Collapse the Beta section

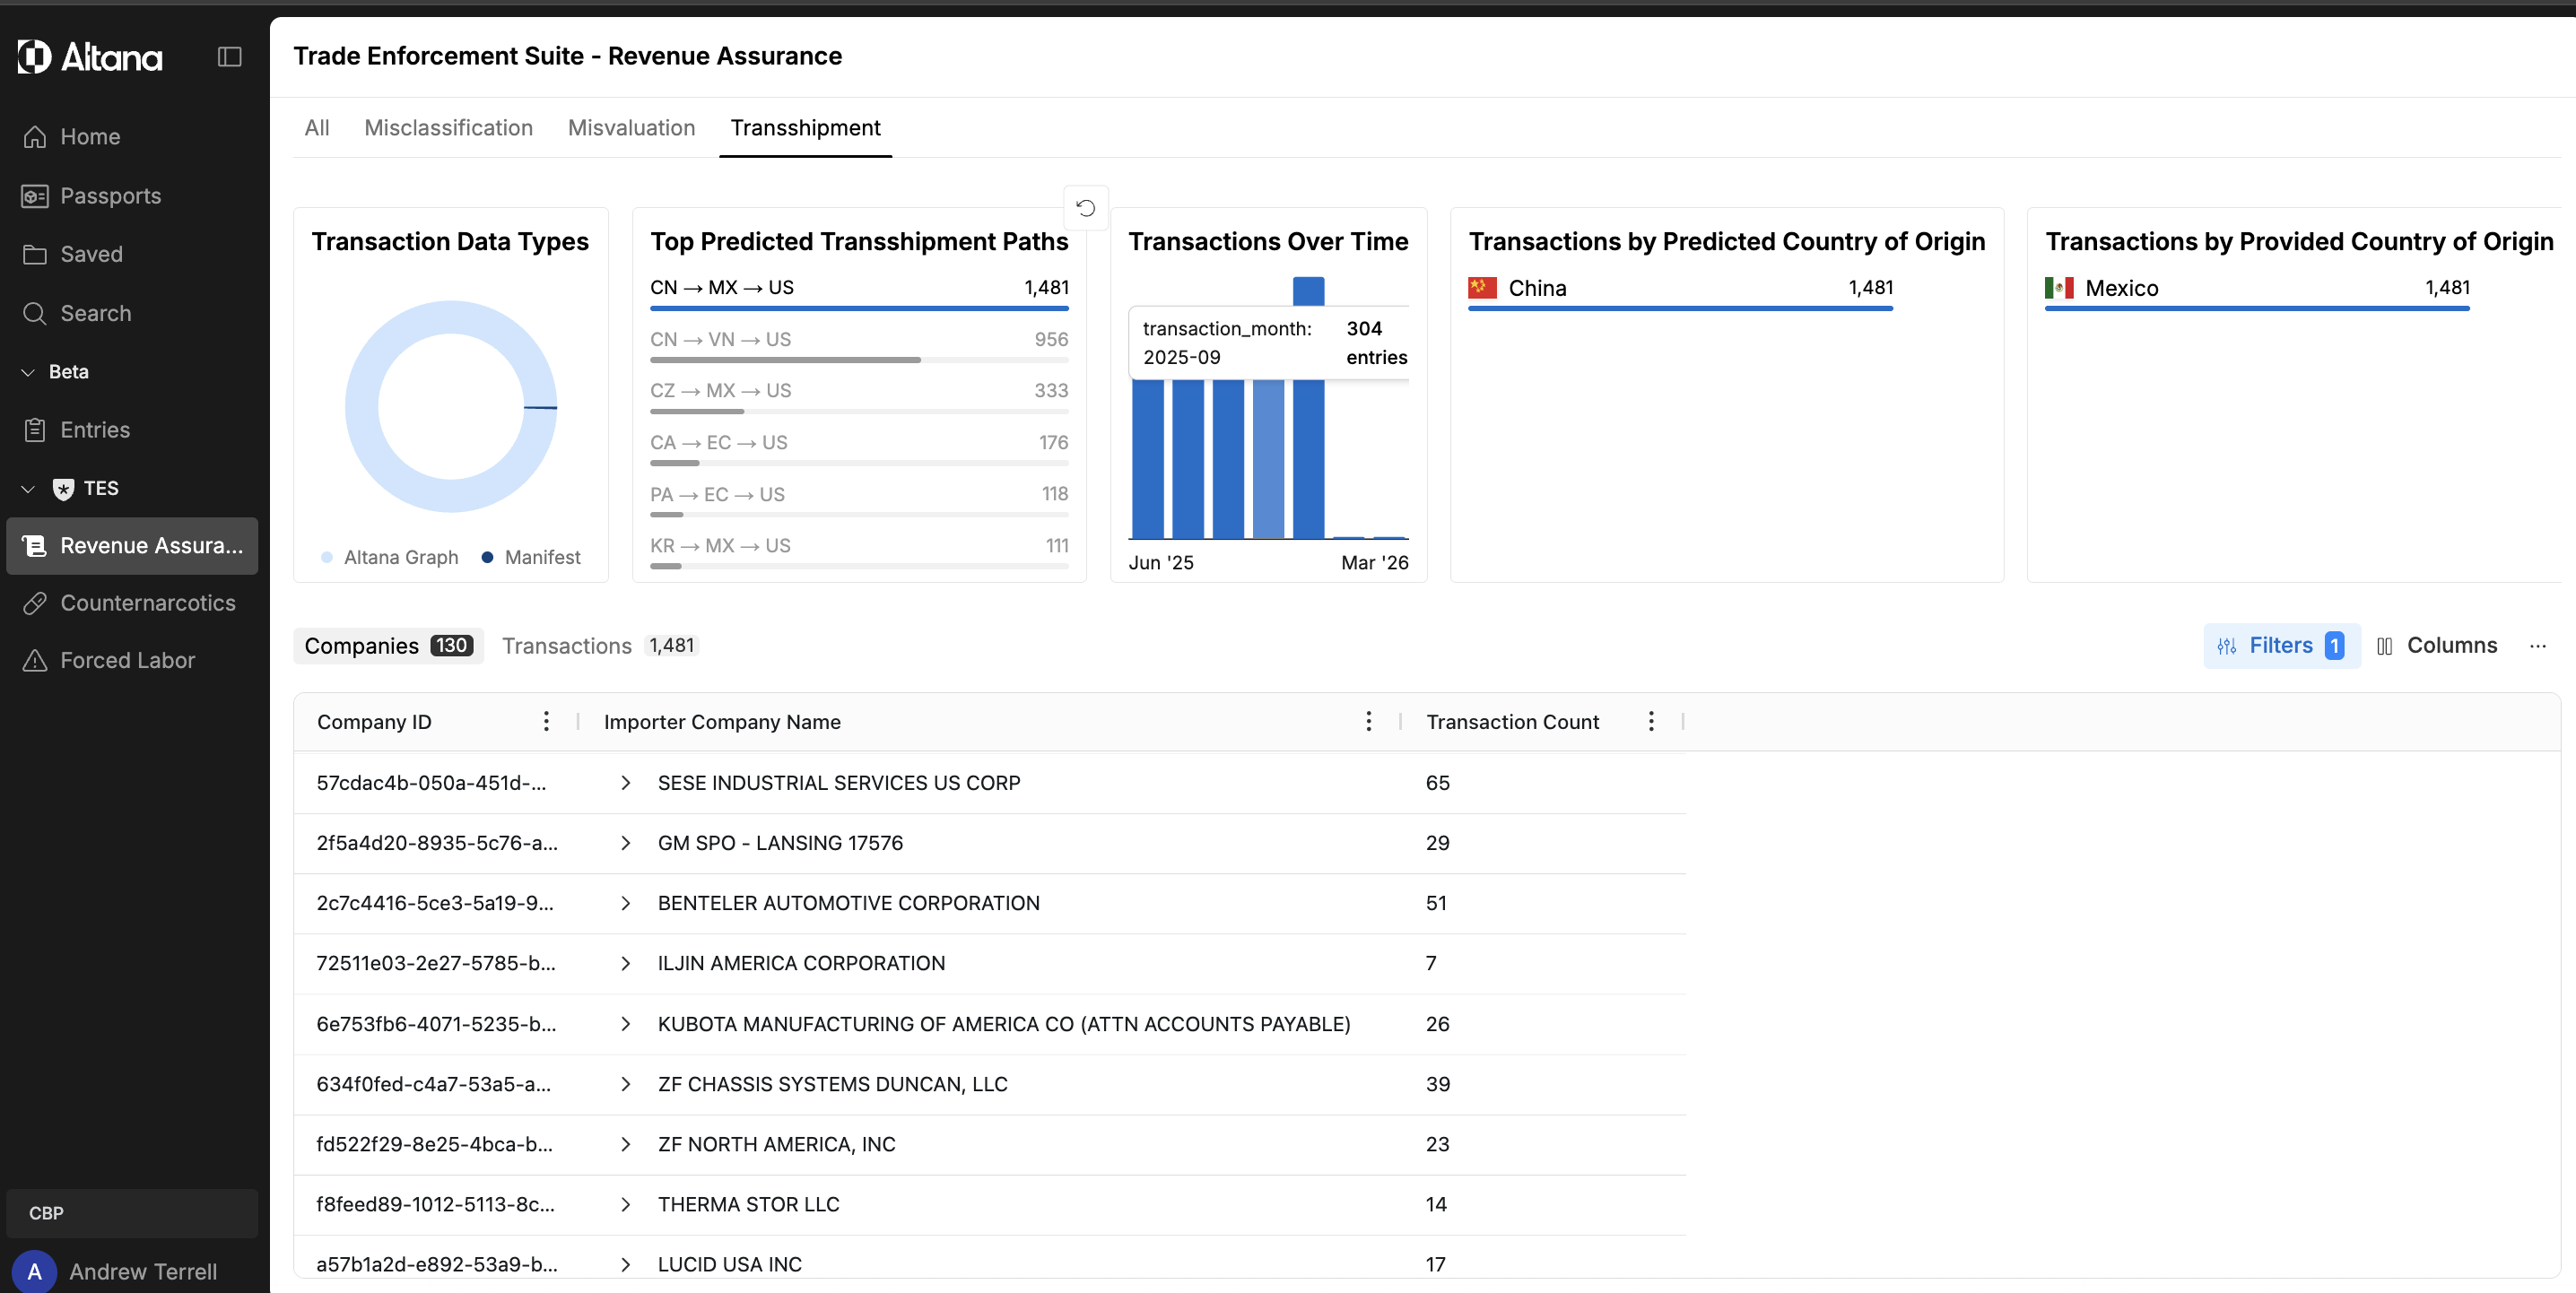click(28, 372)
